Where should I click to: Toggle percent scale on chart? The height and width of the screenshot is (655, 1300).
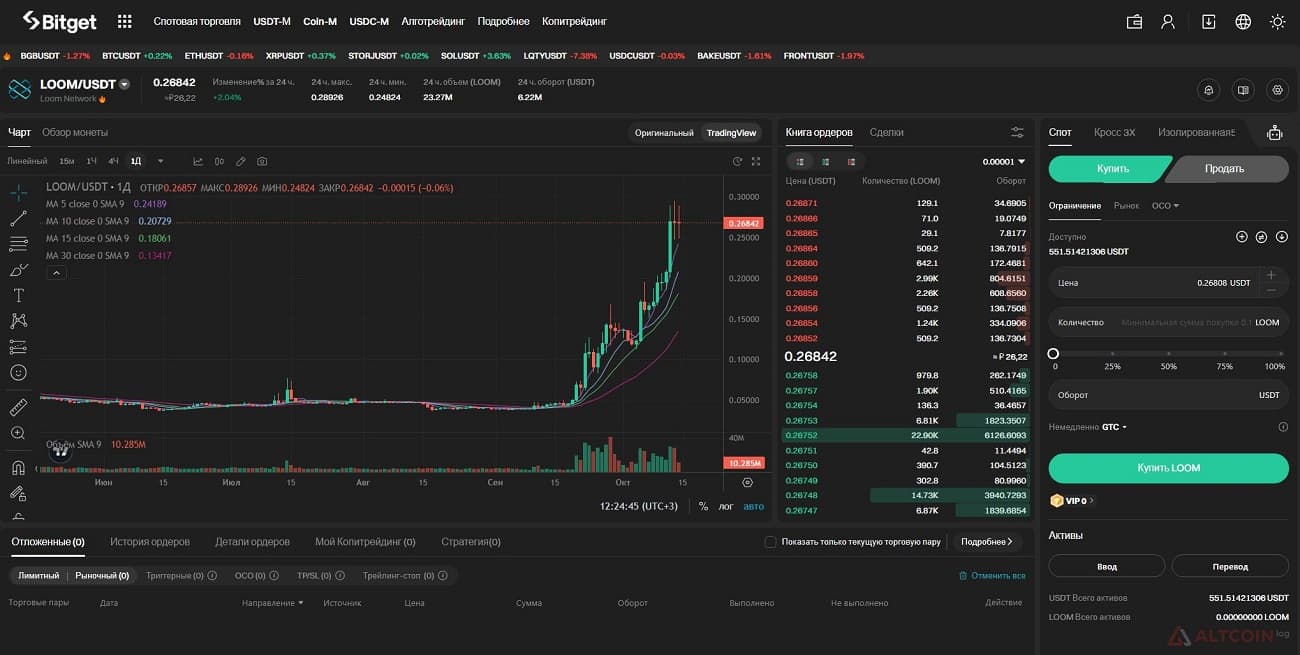point(703,506)
